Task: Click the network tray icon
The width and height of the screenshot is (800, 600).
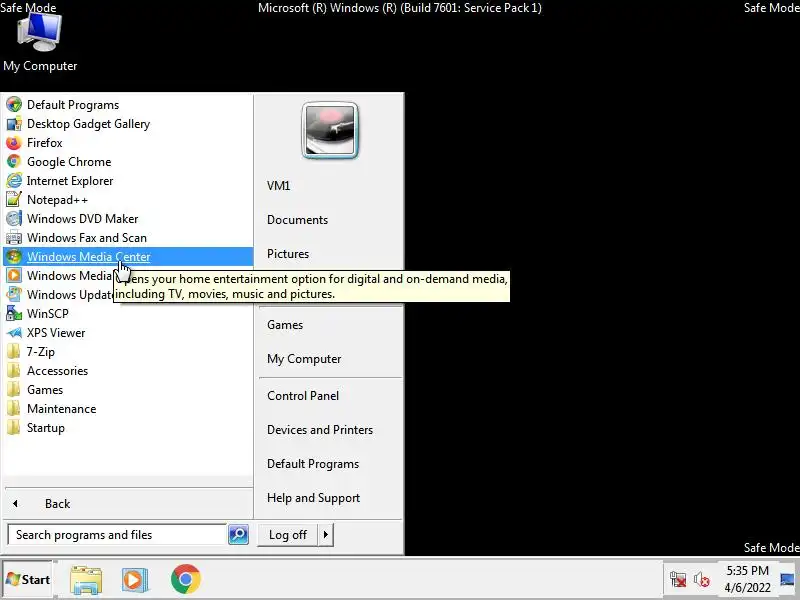Action: (x=678, y=580)
